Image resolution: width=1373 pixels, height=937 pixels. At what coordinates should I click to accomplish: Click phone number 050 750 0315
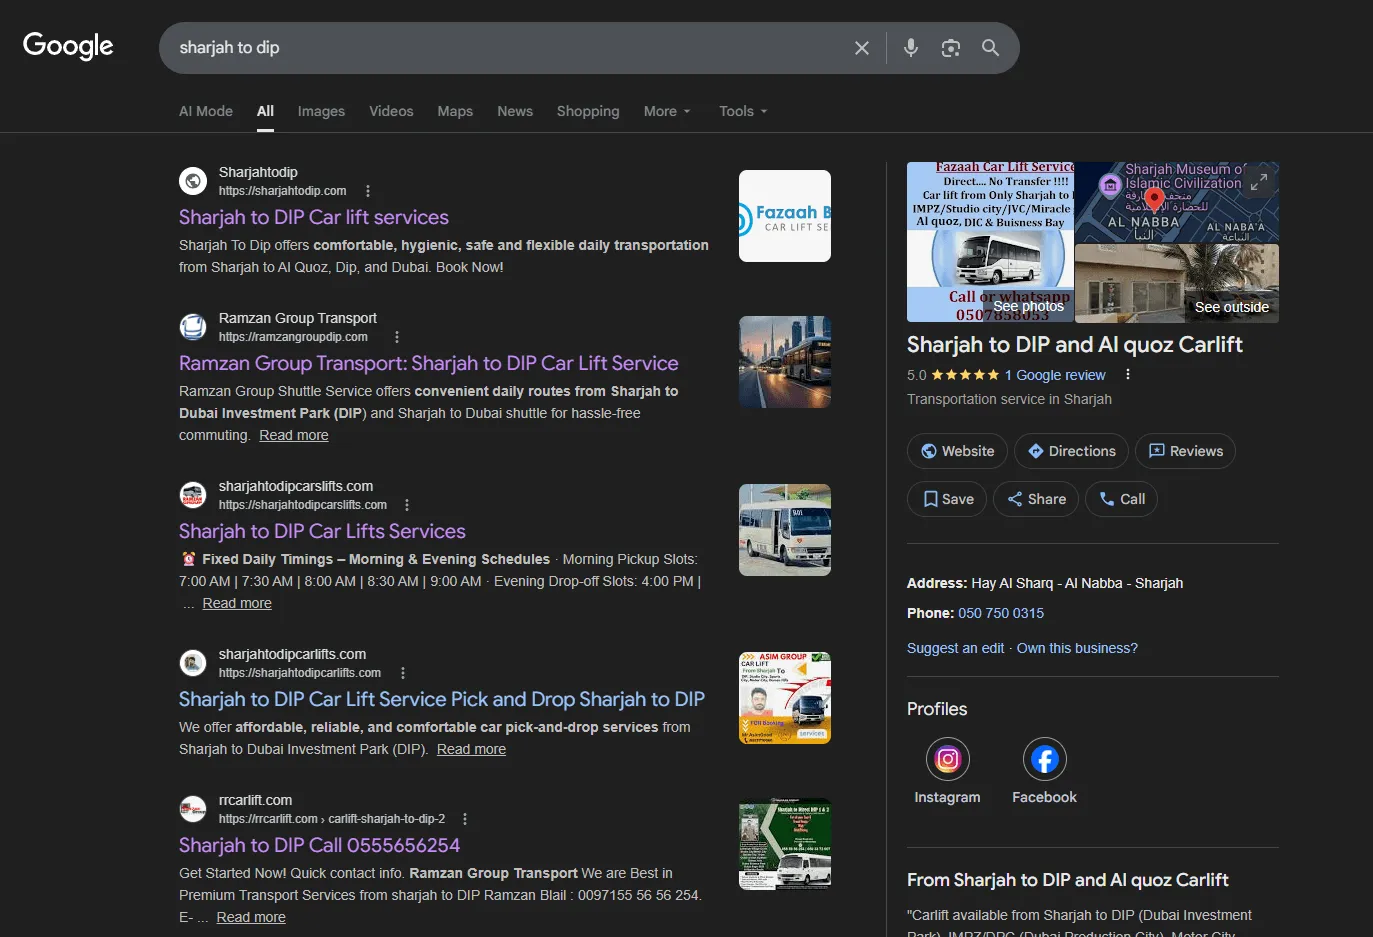[x=1001, y=613]
